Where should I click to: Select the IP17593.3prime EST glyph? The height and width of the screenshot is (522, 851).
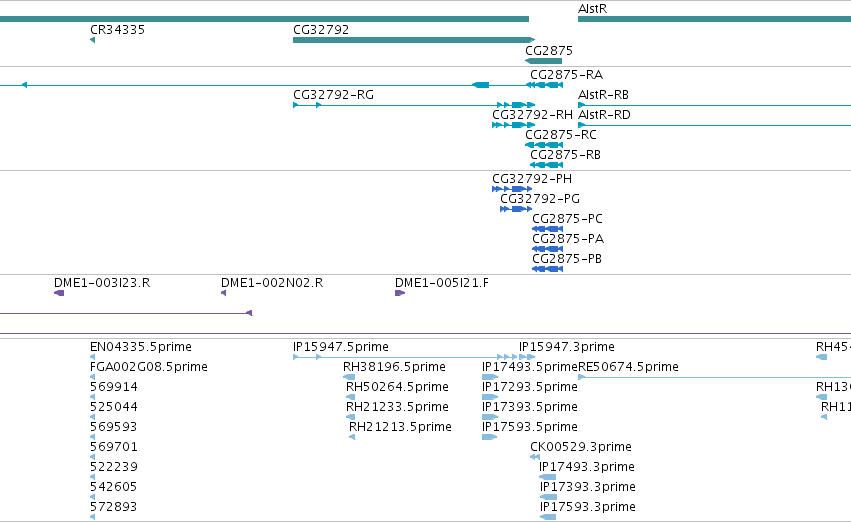[548, 518]
